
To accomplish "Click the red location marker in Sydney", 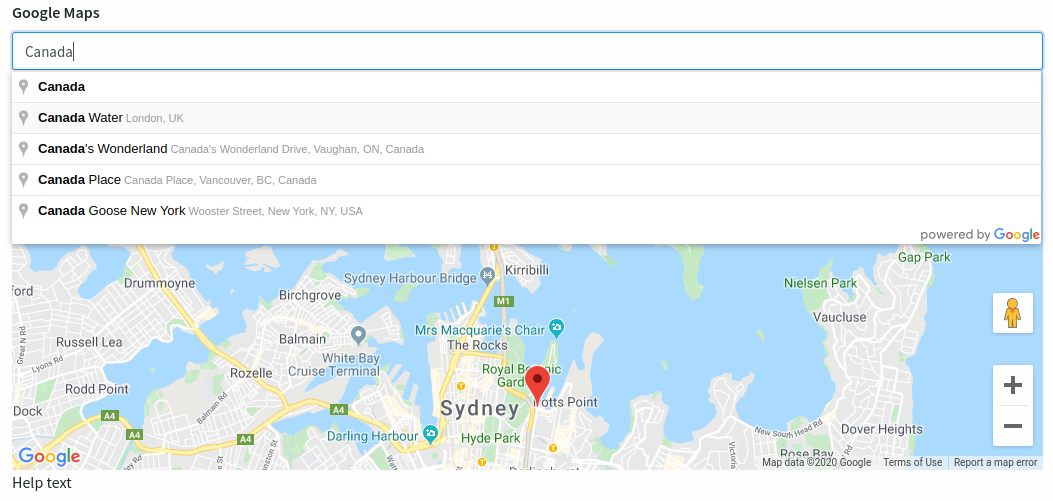I will [x=537, y=385].
